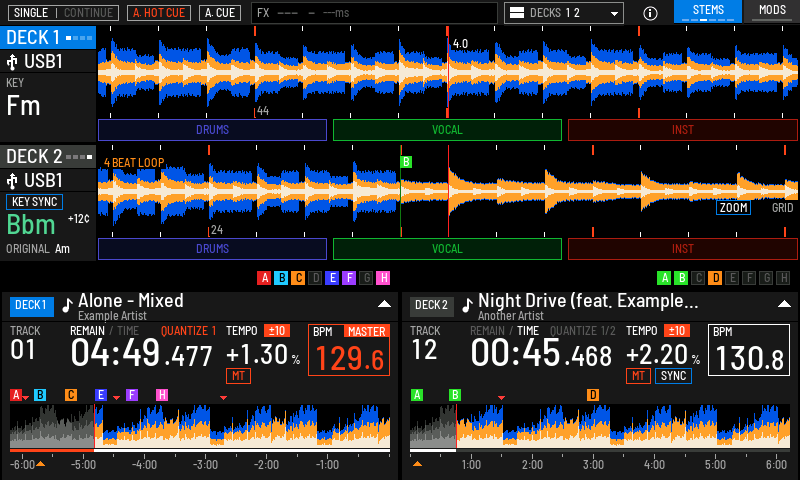Screen dimensions: 800x480
Task: Click the music note icon beside Night Drive
Action: pos(467,305)
